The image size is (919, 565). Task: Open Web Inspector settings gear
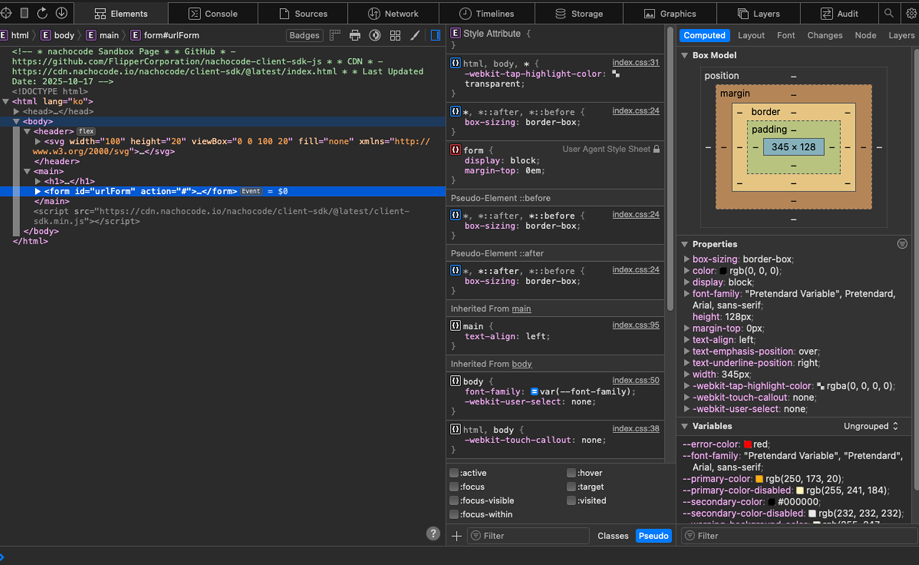click(910, 14)
